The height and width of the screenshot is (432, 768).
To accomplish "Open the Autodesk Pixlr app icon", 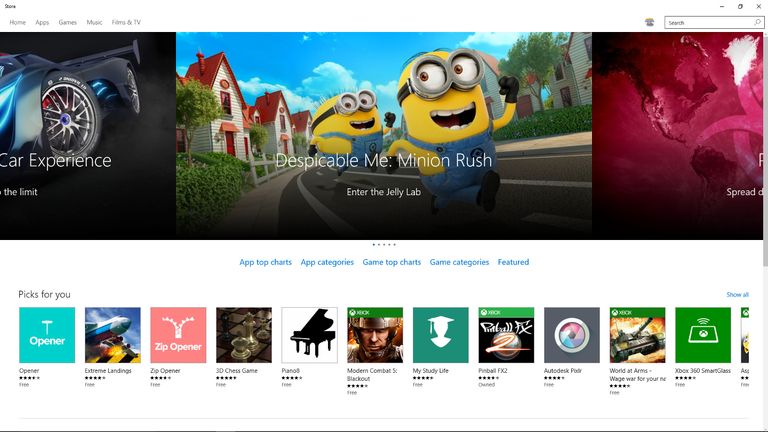I will [572, 335].
